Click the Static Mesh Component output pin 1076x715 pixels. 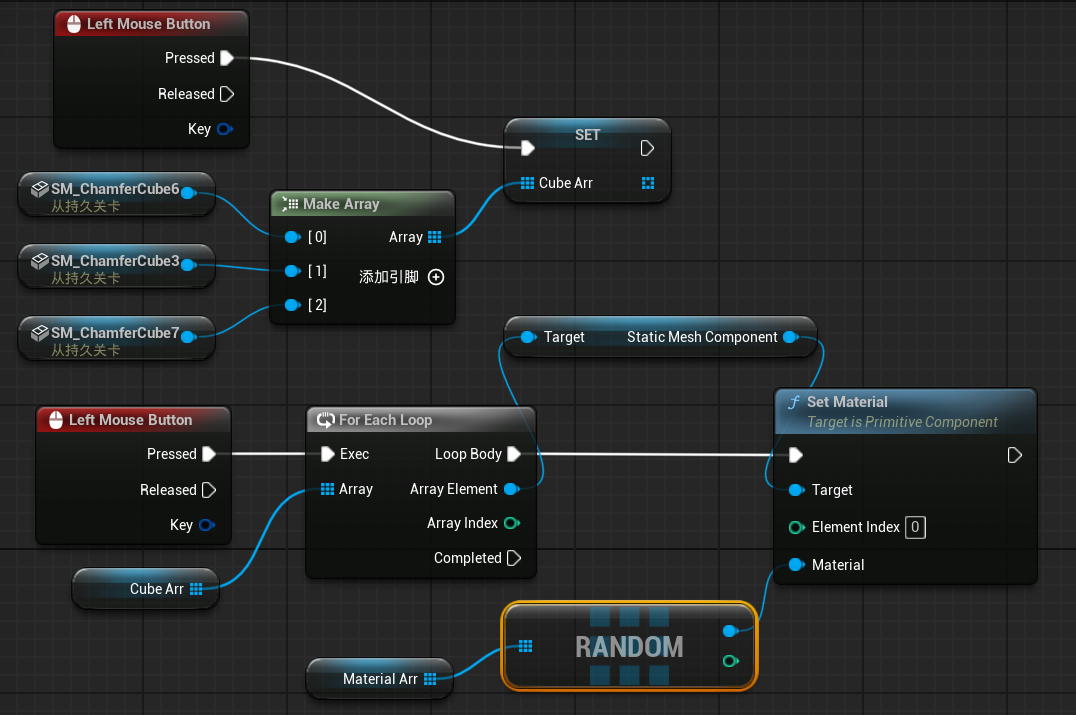tap(790, 337)
